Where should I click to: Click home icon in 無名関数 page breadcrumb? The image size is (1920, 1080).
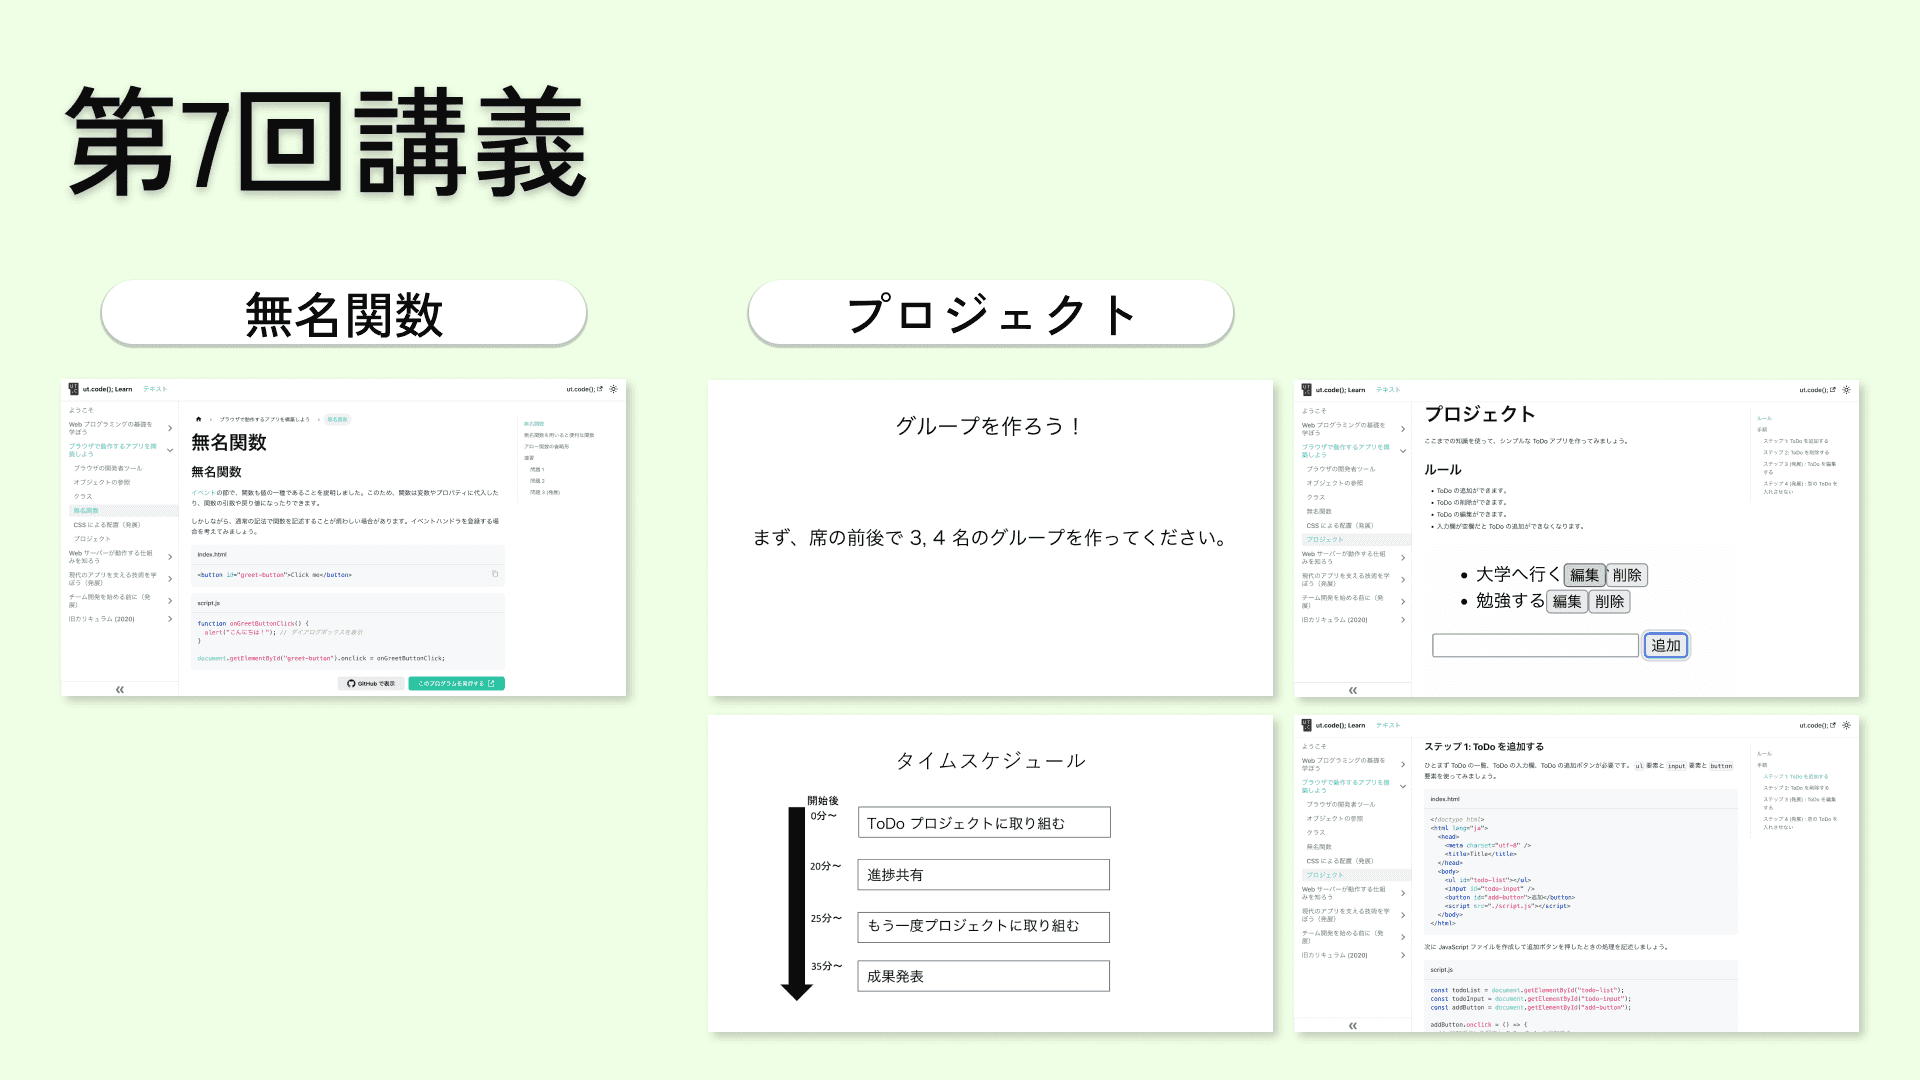198,419
